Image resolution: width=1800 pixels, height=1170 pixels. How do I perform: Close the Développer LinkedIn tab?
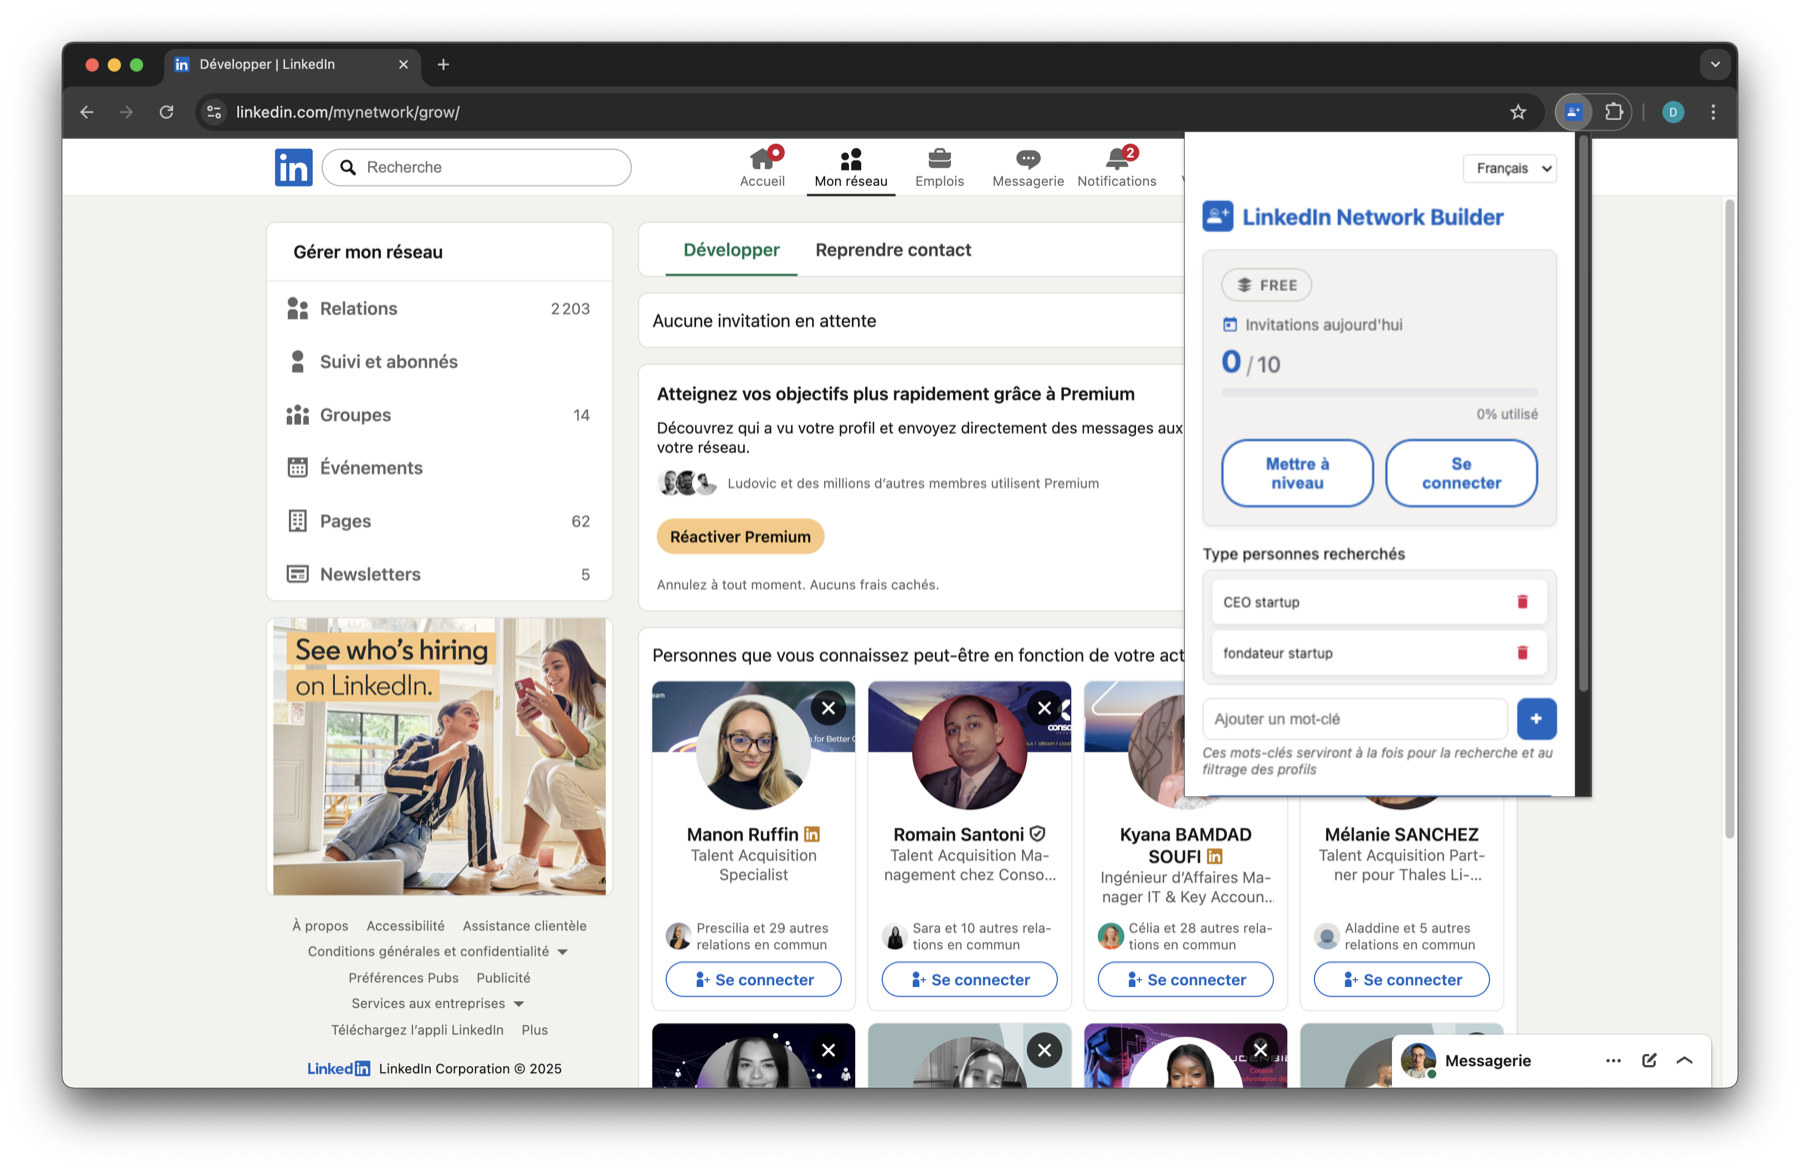(403, 64)
